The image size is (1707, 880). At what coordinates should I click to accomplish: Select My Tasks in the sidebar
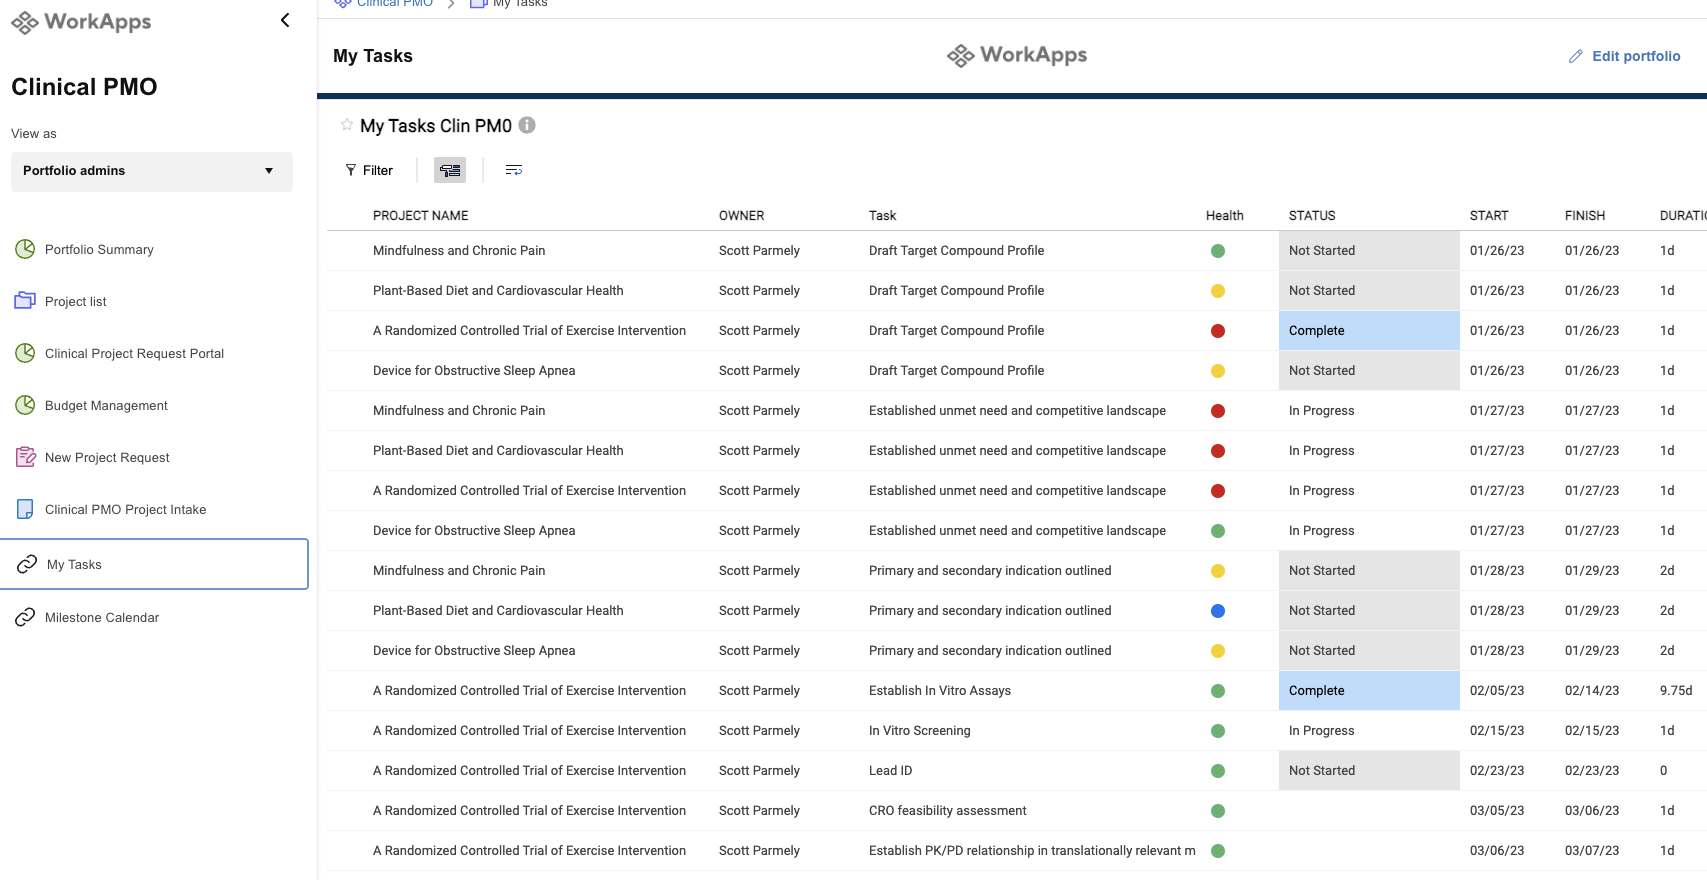[74, 564]
